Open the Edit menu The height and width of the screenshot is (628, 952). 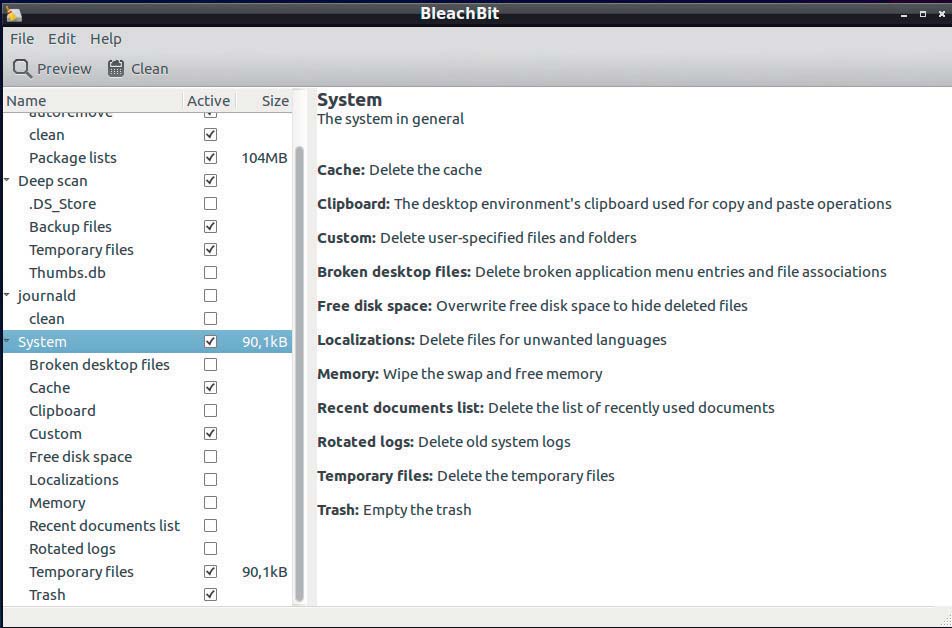(x=62, y=39)
